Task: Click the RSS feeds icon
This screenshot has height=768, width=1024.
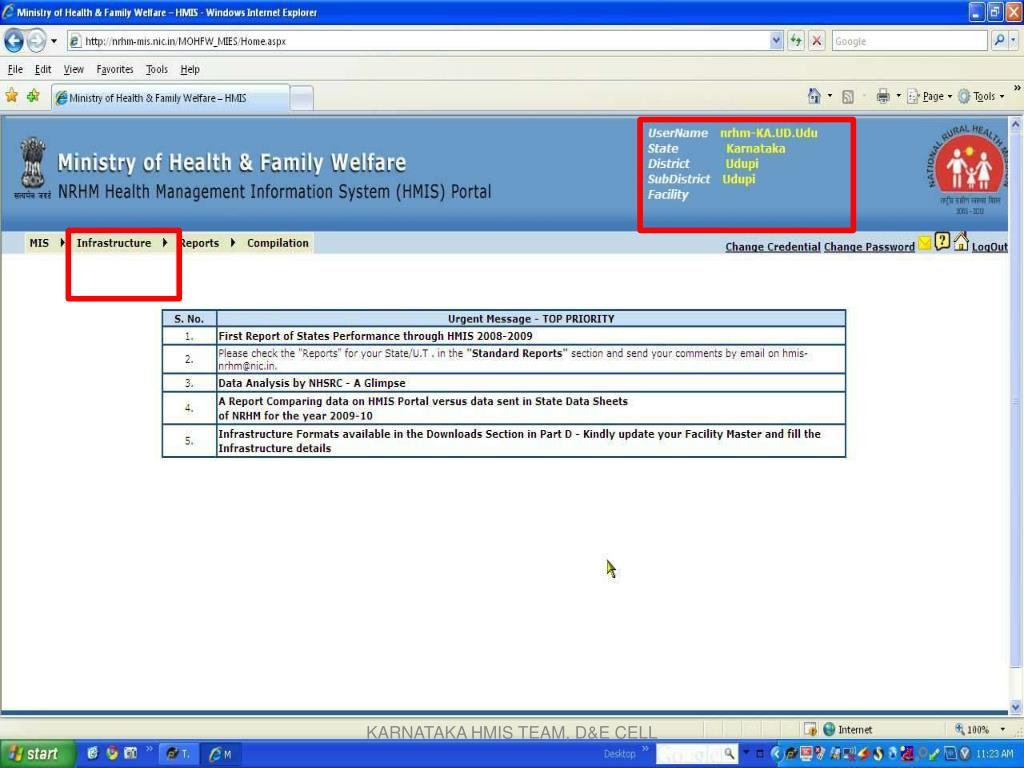Action: click(x=848, y=97)
